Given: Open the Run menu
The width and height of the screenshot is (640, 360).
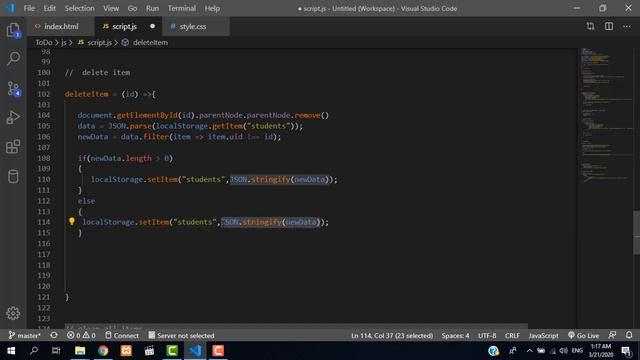Looking at the screenshot, I should pos(152,8).
